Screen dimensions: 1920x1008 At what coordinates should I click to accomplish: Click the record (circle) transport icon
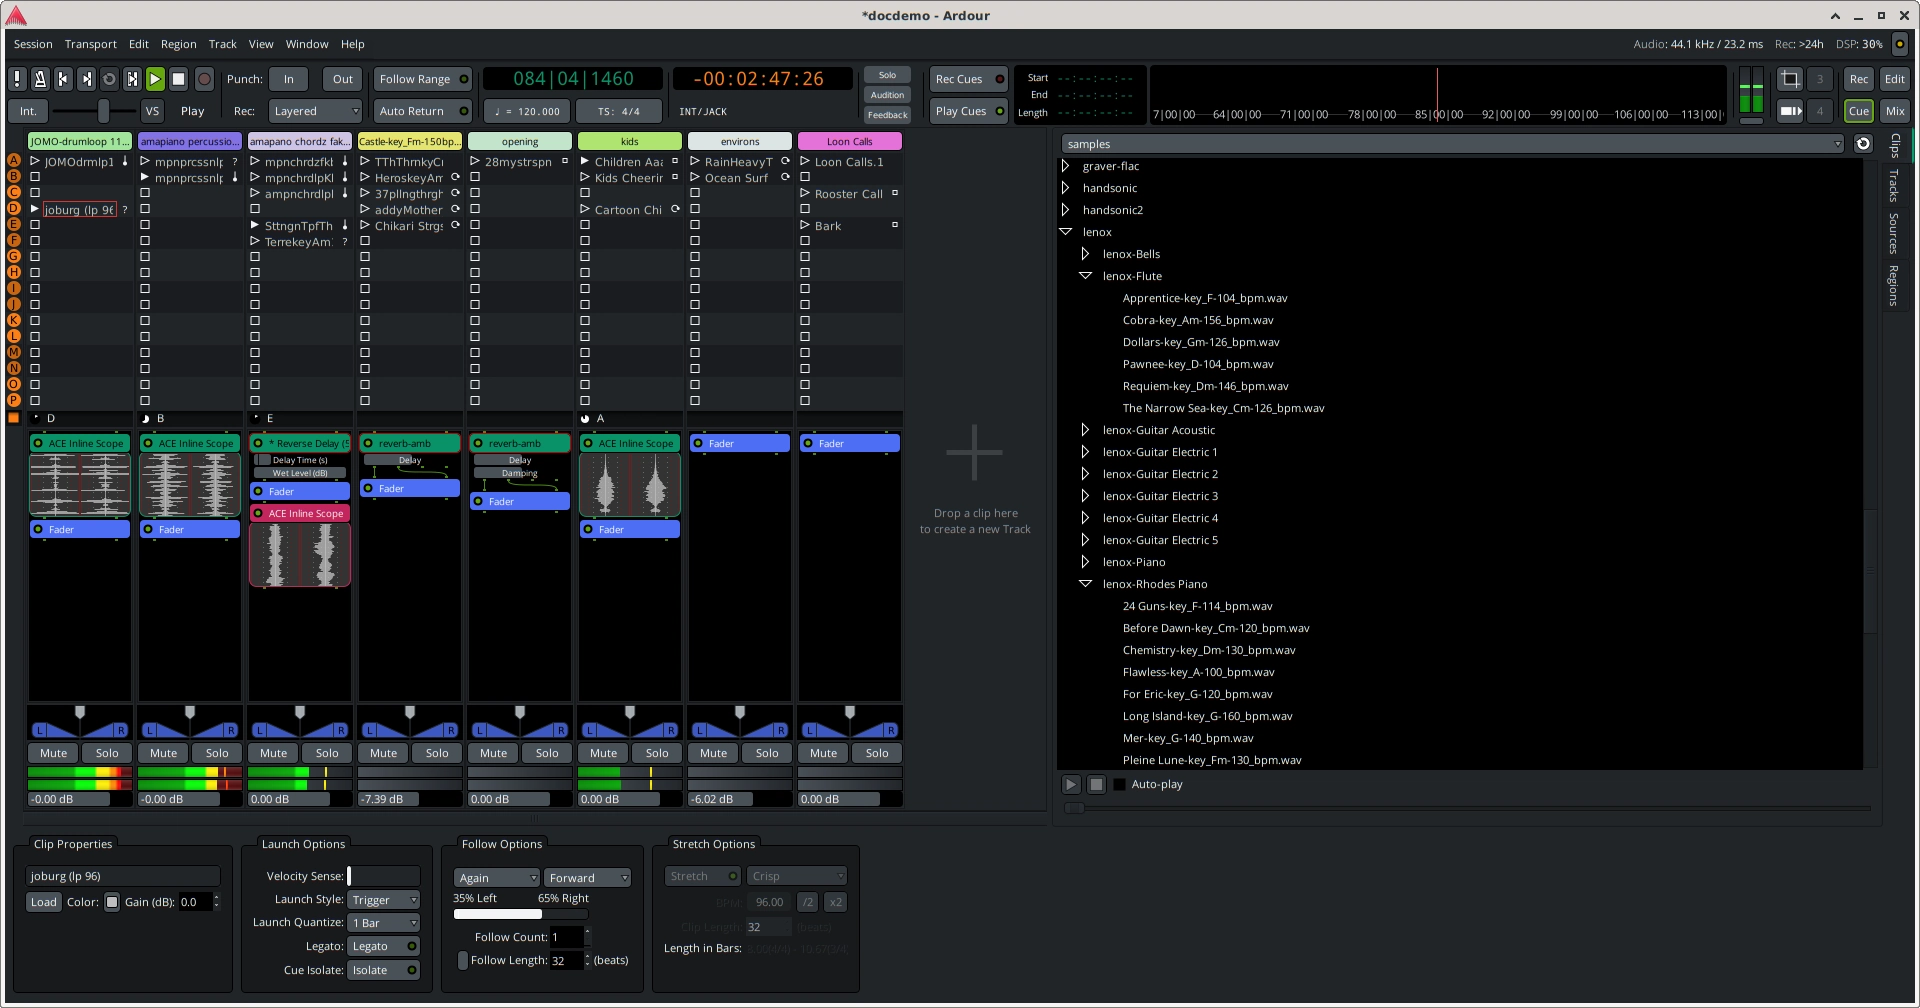(204, 78)
